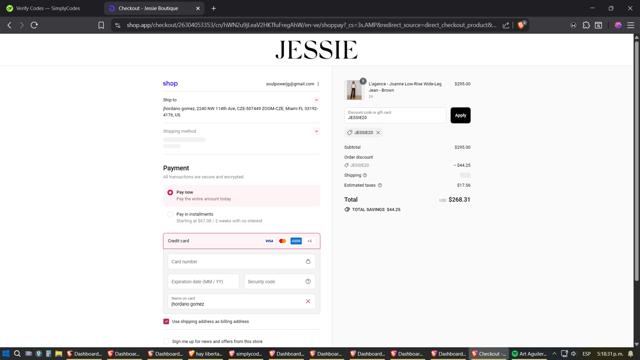Screen dimensions: 640x360
Task: Open a new browser tab
Action: tap(213, 8)
